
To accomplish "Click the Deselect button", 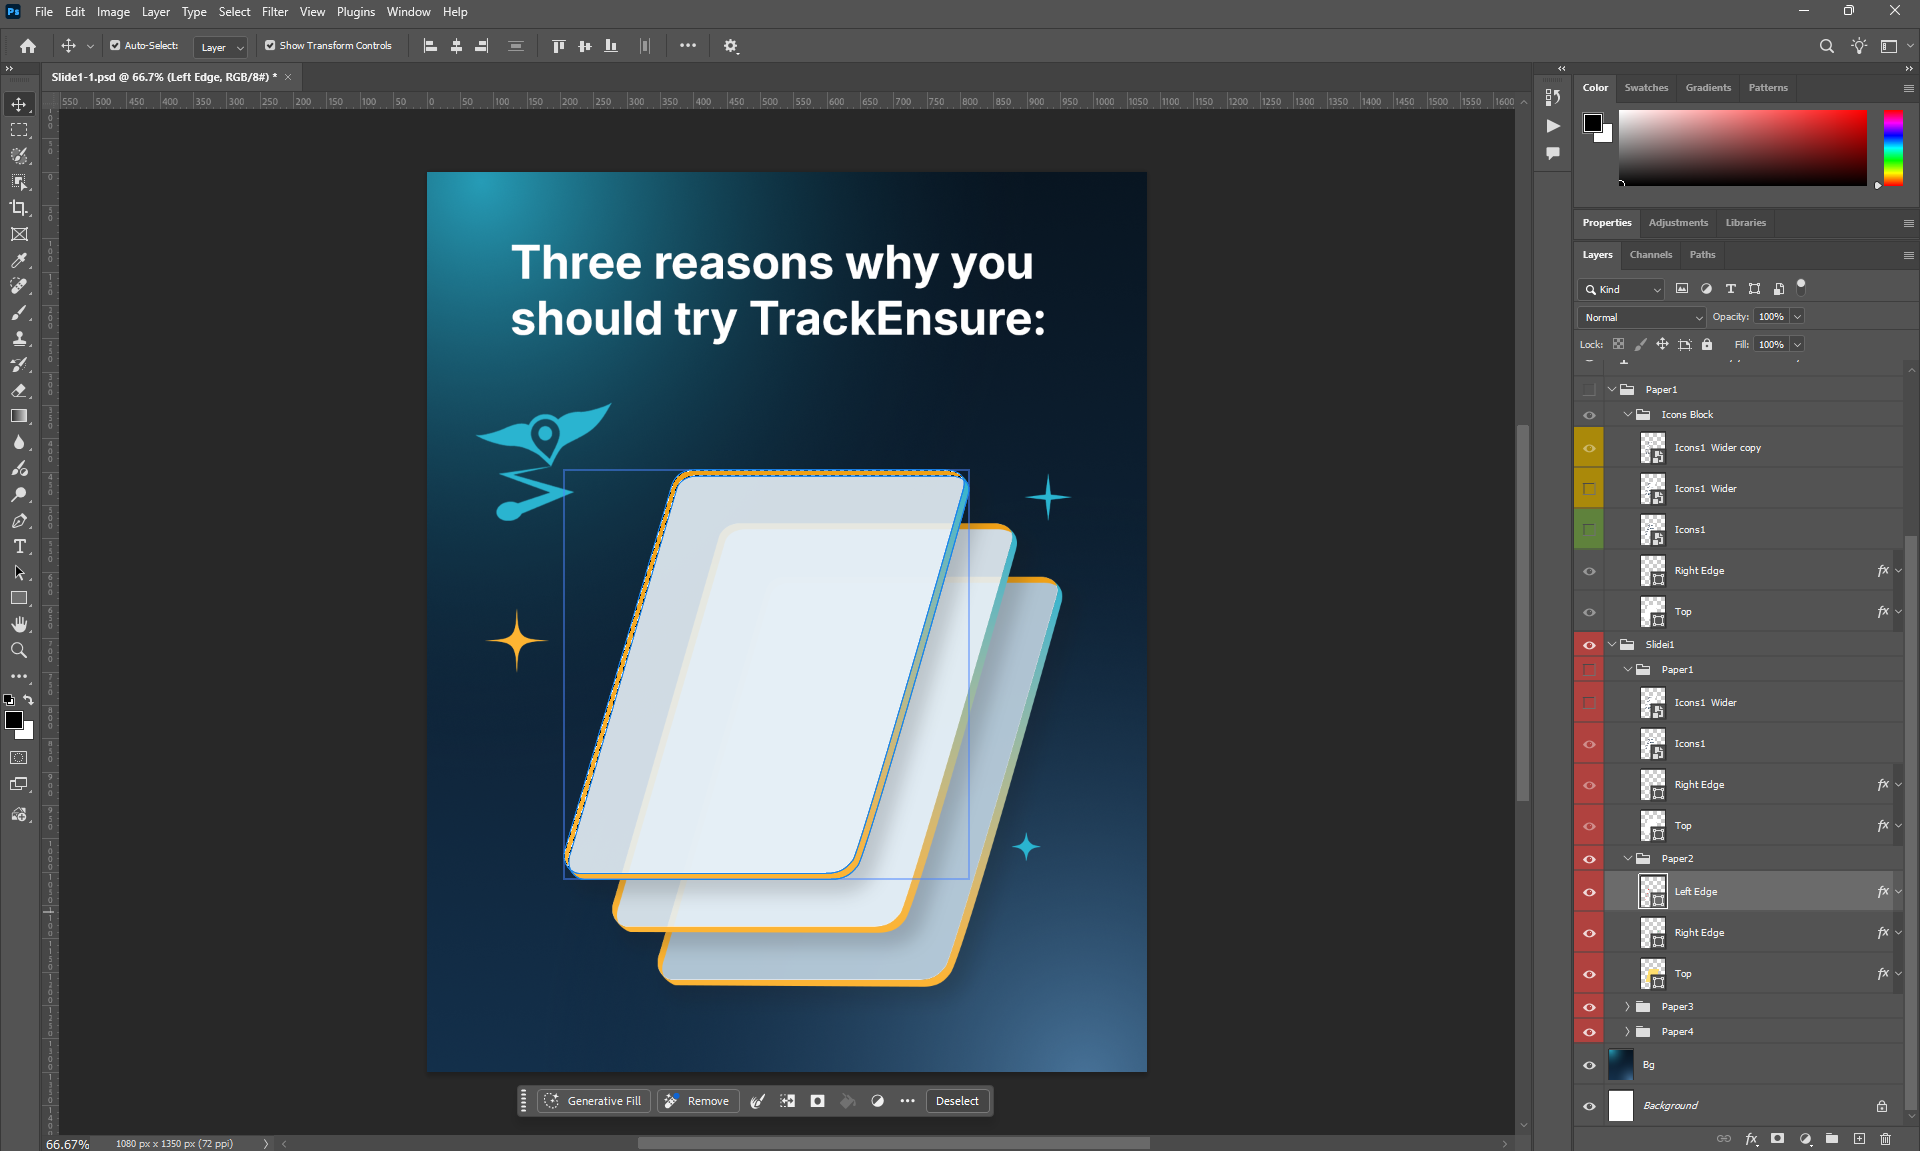I will coord(957,1101).
